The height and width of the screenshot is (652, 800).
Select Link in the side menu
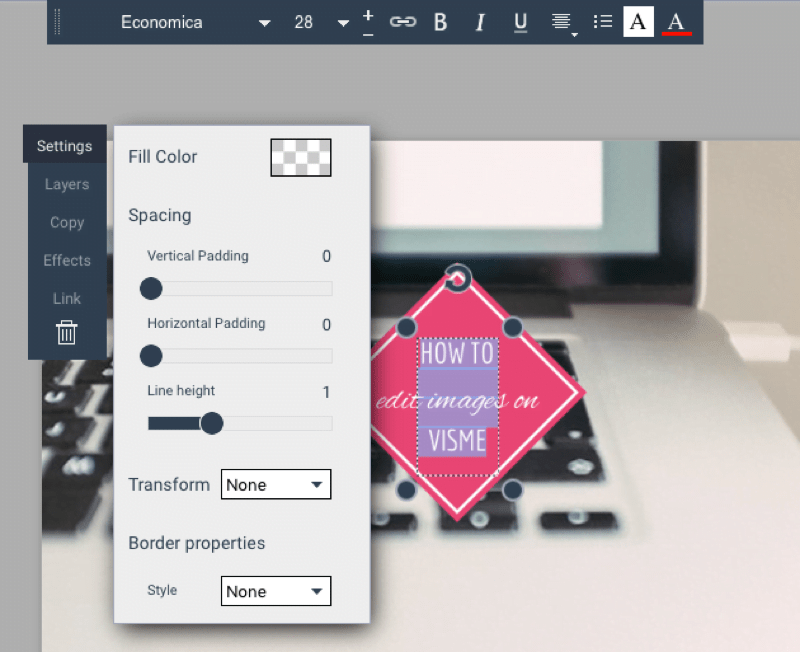click(x=67, y=298)
